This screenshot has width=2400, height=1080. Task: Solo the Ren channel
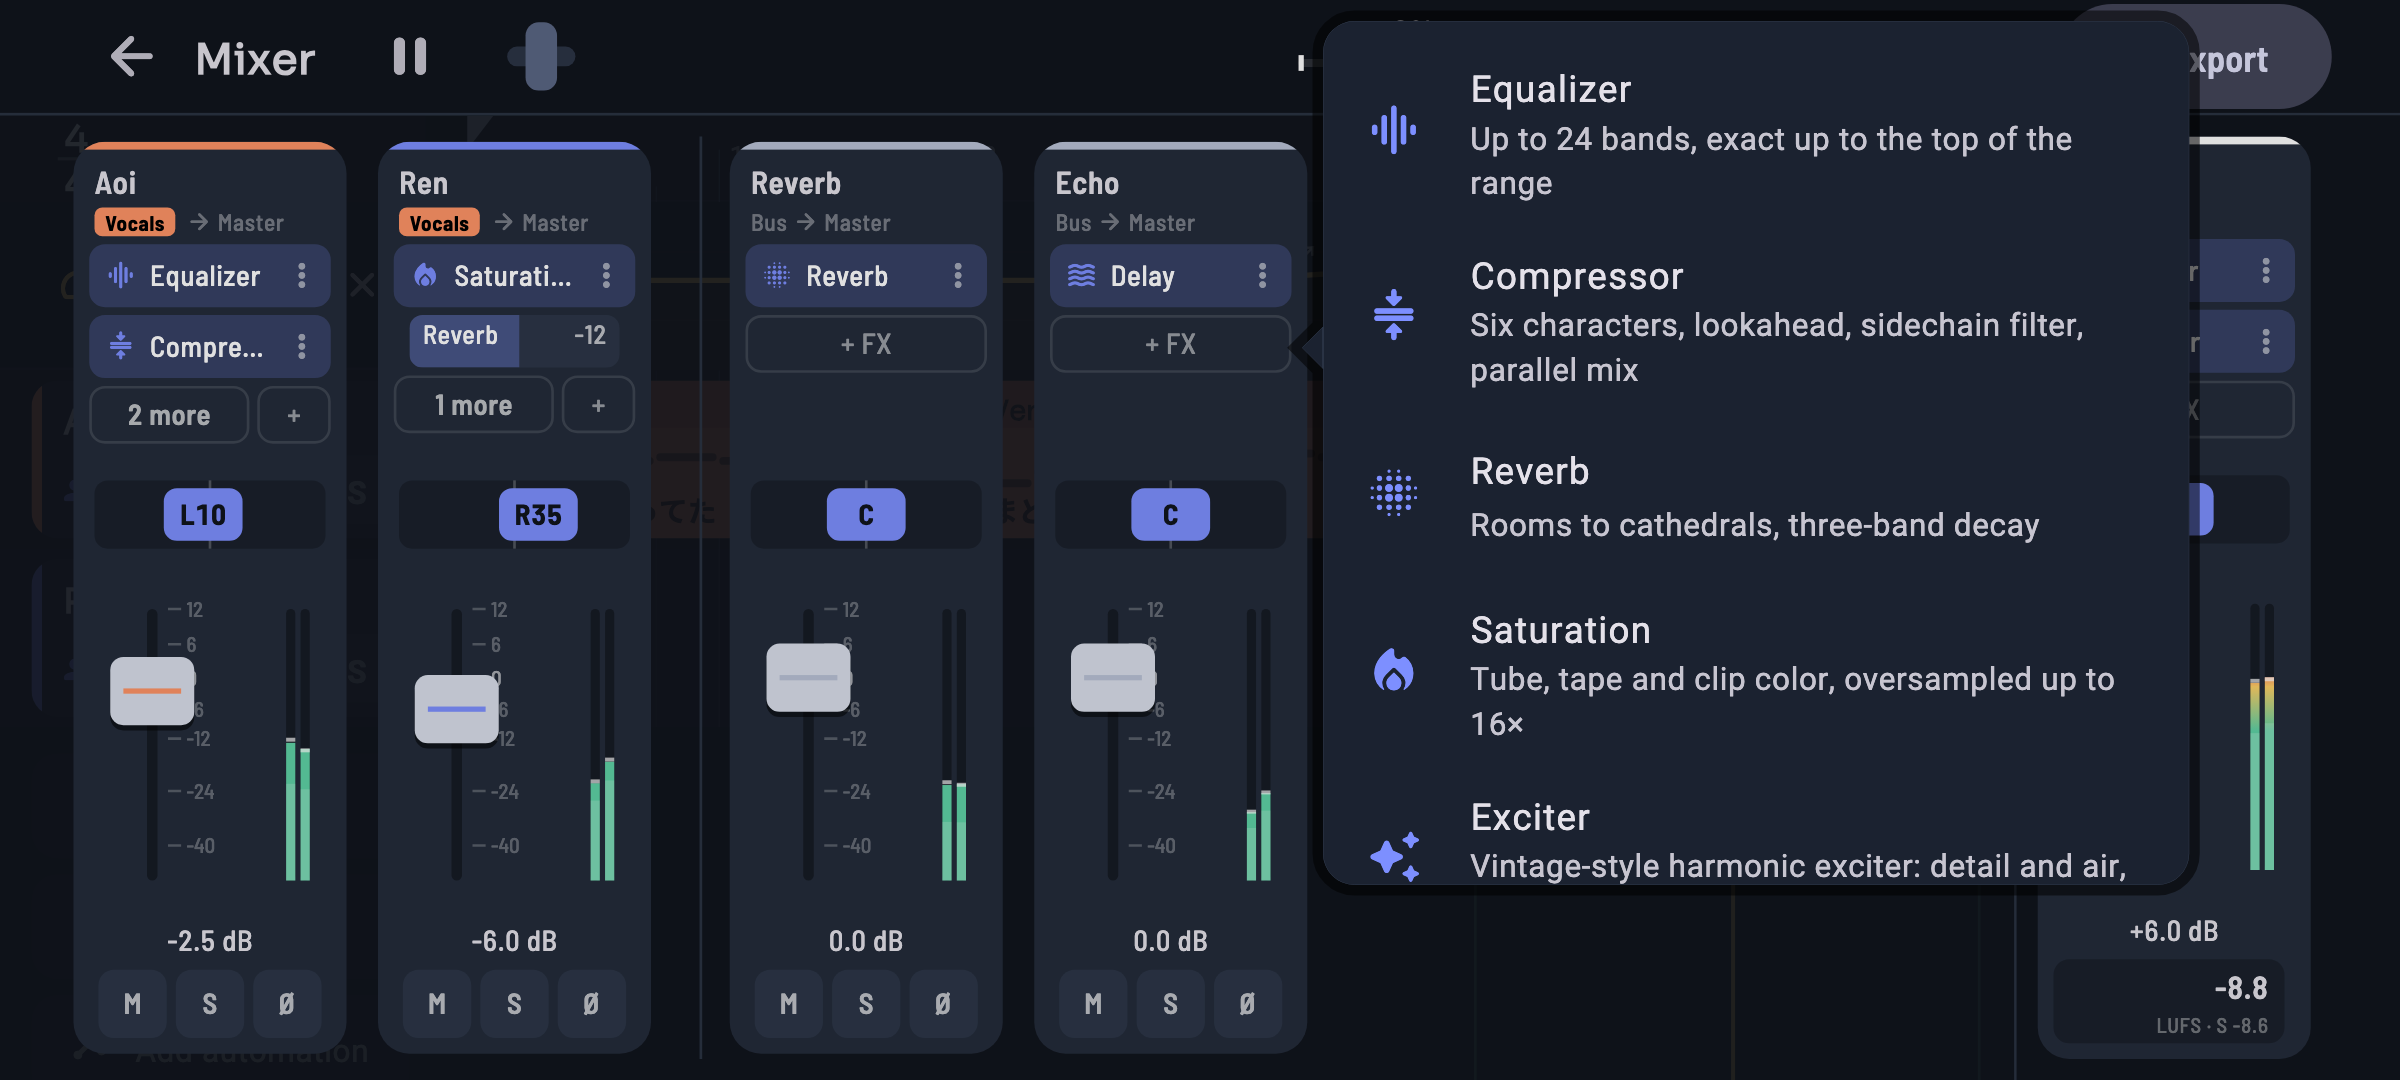click(x=513, y=1003)
